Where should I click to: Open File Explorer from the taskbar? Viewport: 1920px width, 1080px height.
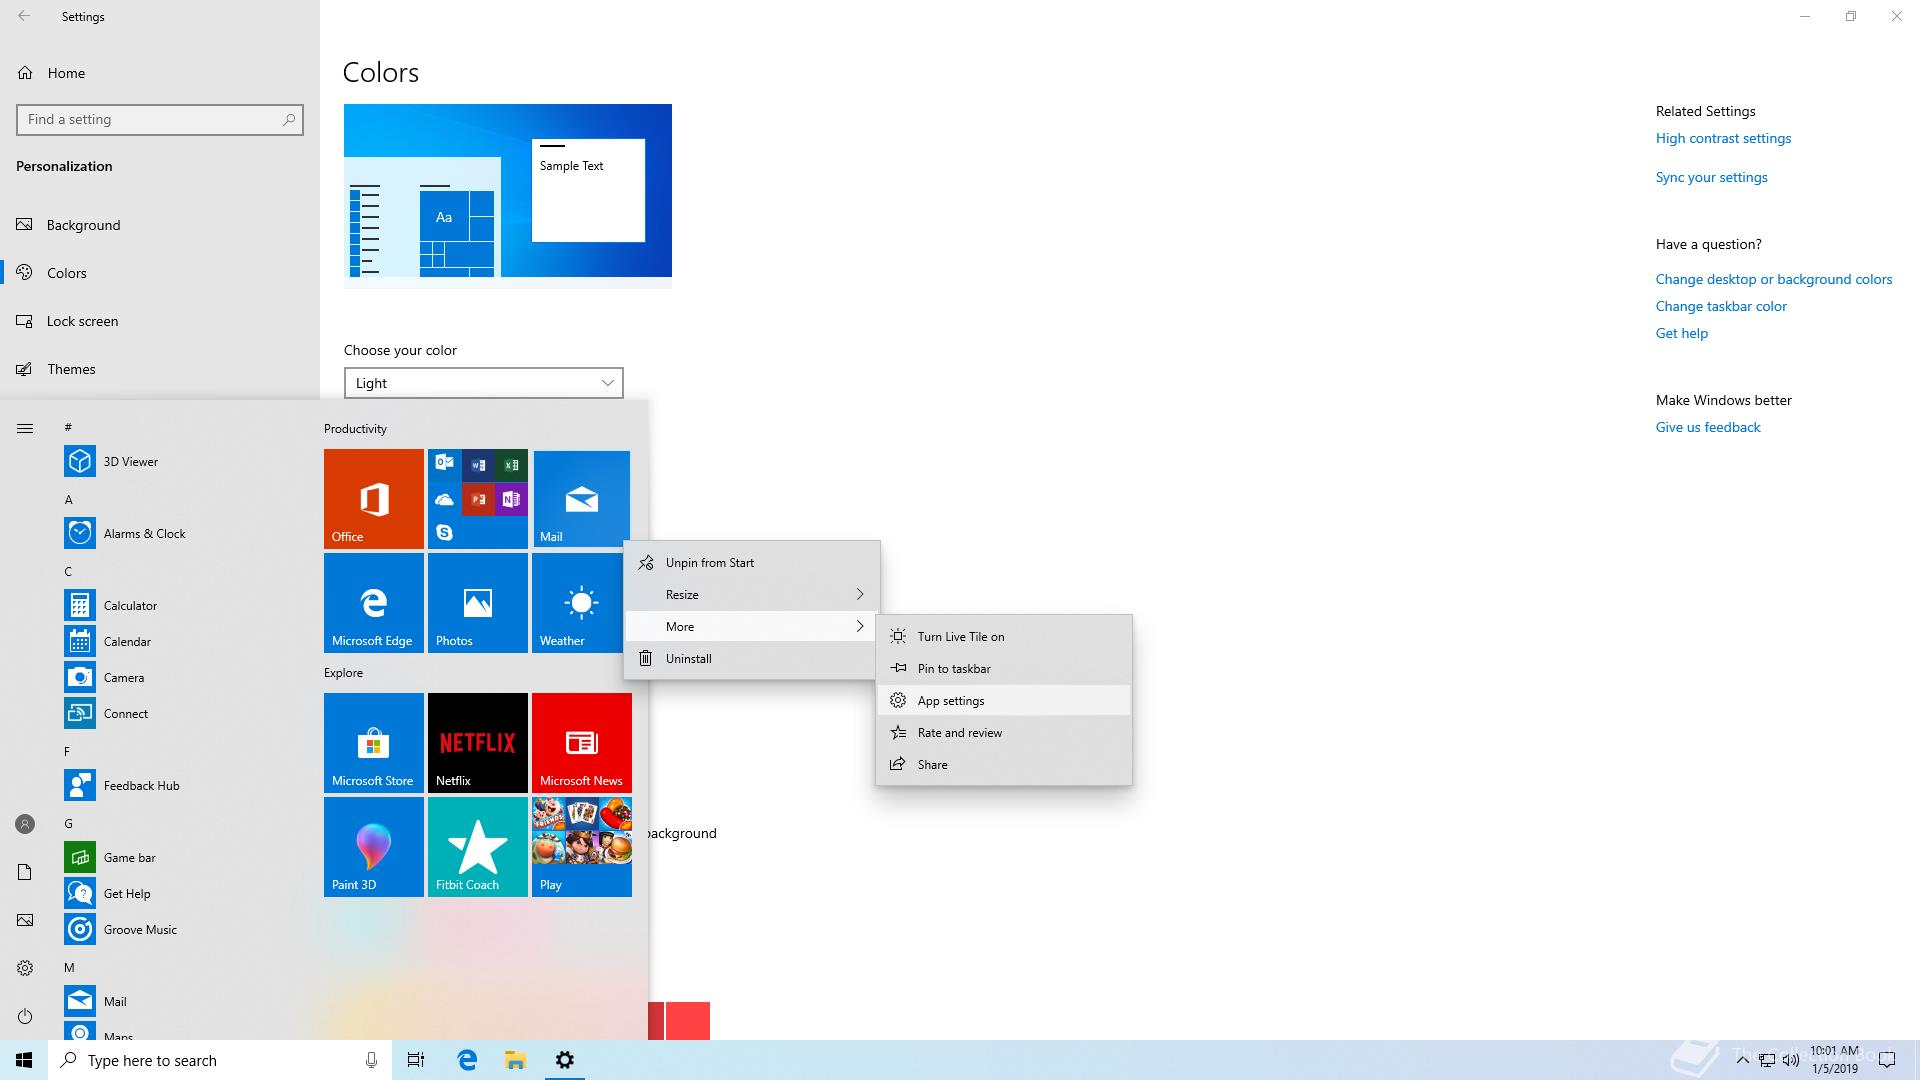click(515, 1060)
